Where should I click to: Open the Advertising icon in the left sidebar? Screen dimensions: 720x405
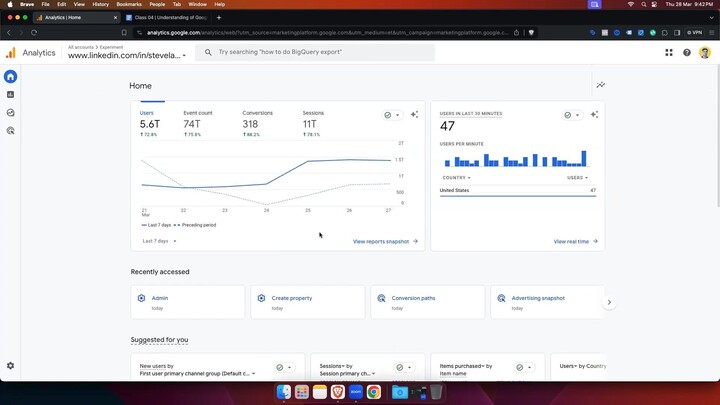pos(11,131)
